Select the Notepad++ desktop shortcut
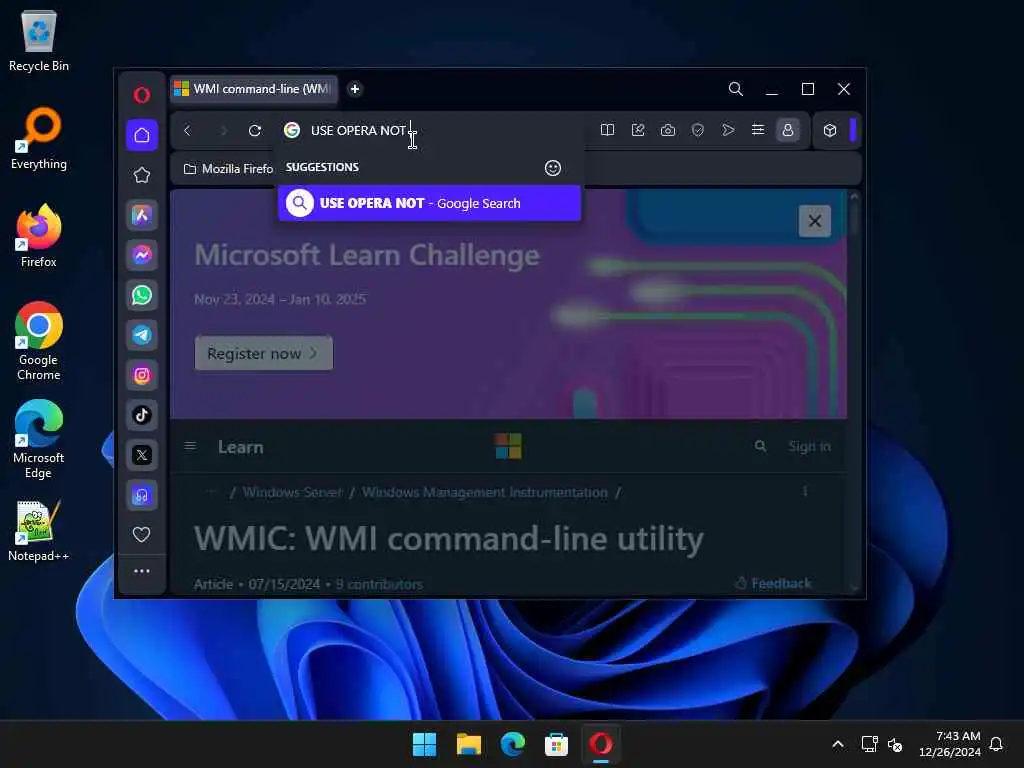This screenshot has width=1024, height=768. 39,530
